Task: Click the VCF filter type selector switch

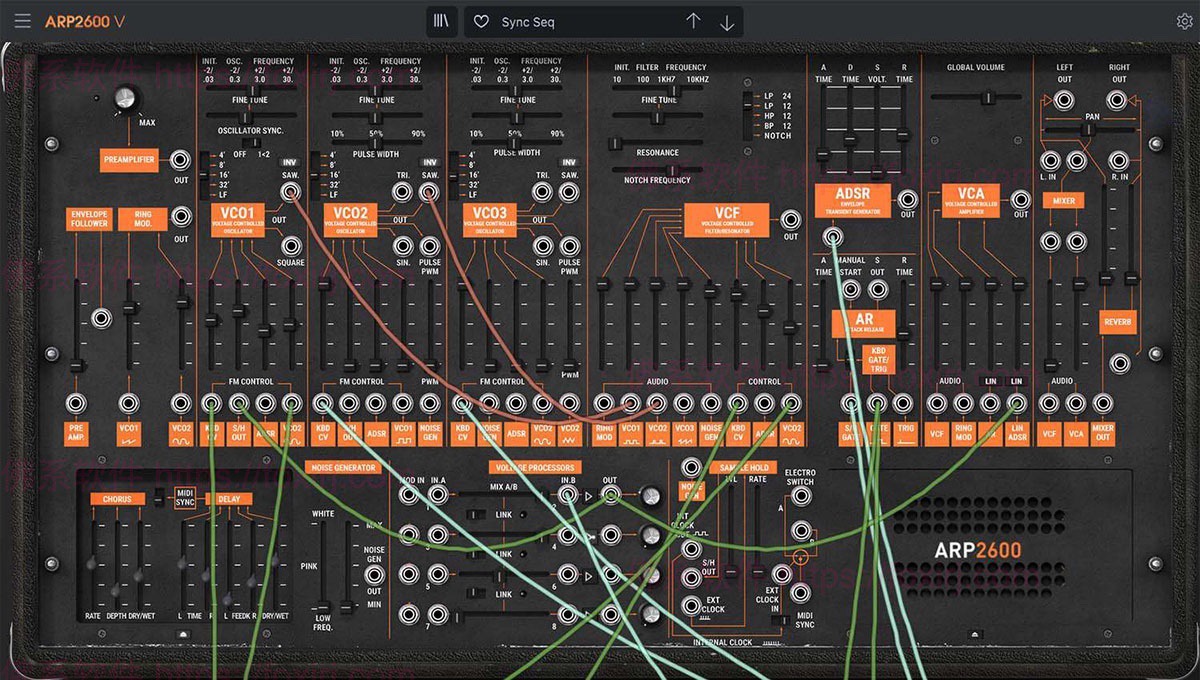Action: click(x=748, y=105)
